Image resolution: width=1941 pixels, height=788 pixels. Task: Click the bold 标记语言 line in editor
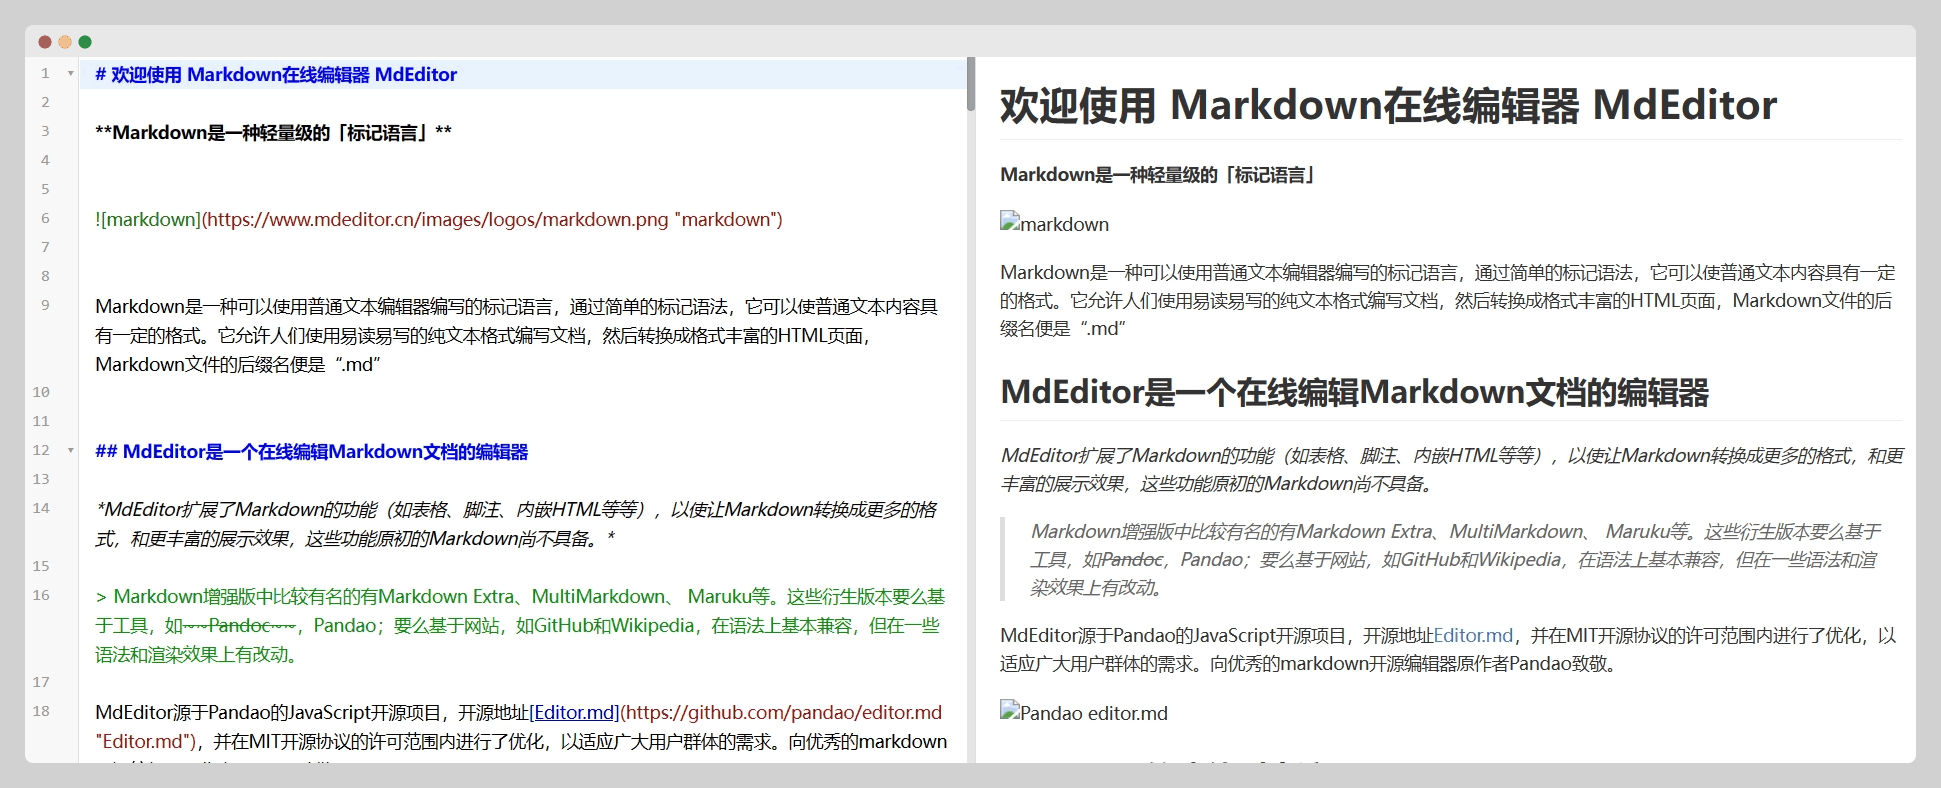pos(273,133)
